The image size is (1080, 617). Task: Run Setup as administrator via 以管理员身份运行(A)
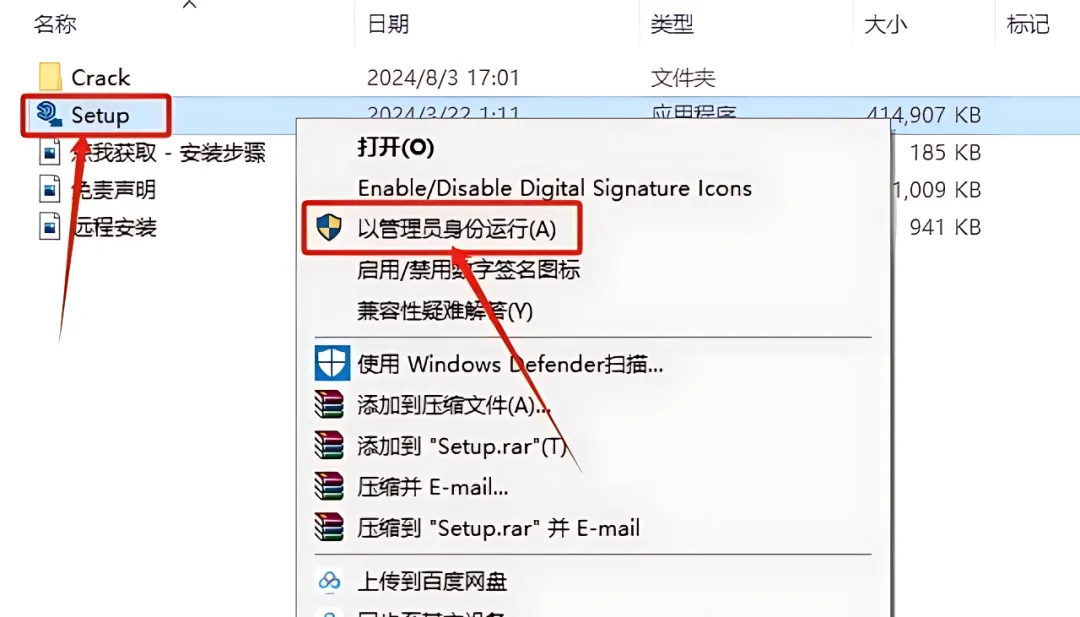(456, 229)
